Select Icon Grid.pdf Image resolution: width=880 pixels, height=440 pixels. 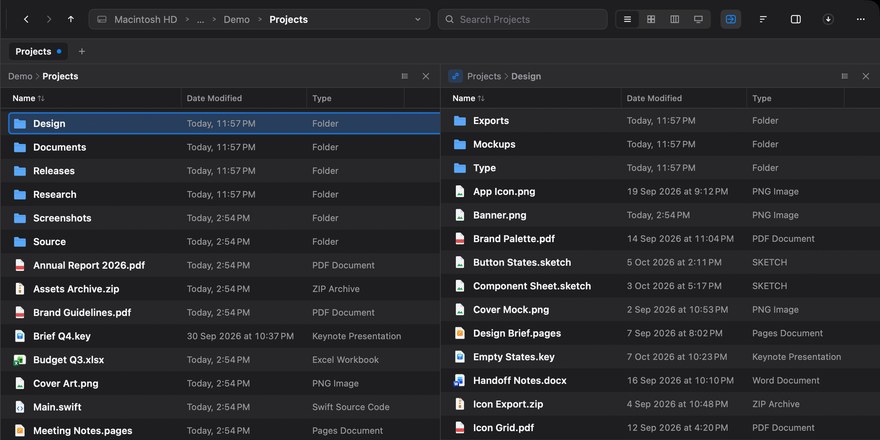coord(661,428)
